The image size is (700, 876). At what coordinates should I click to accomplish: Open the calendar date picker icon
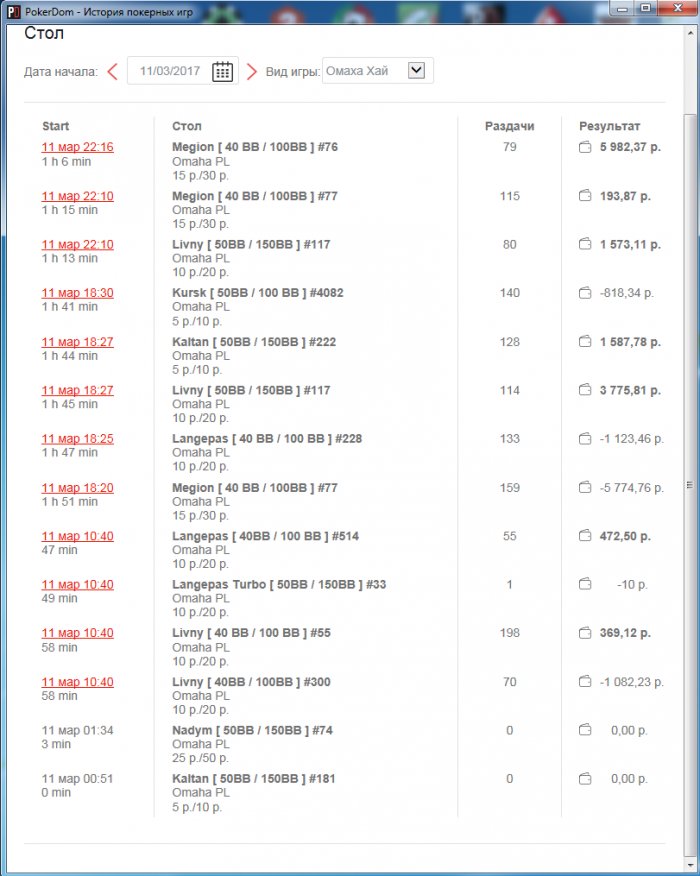[x=222, y=71]
